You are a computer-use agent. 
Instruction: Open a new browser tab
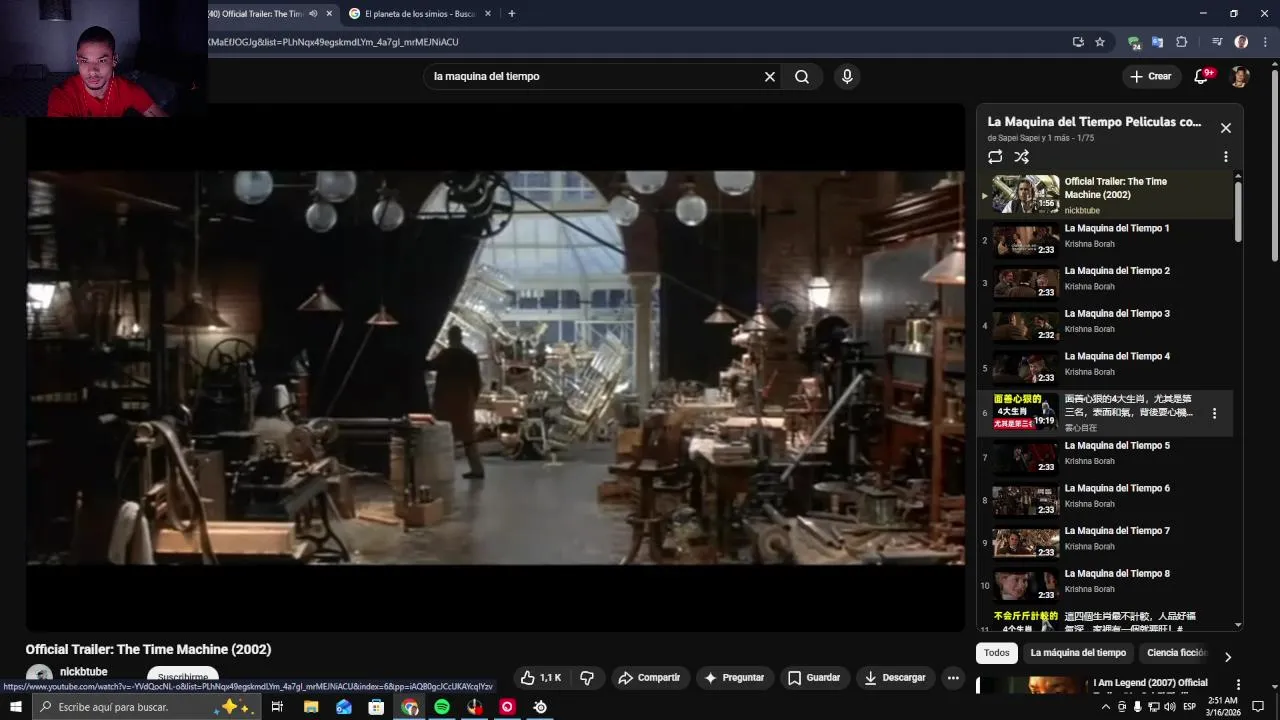tap(512, 14)
